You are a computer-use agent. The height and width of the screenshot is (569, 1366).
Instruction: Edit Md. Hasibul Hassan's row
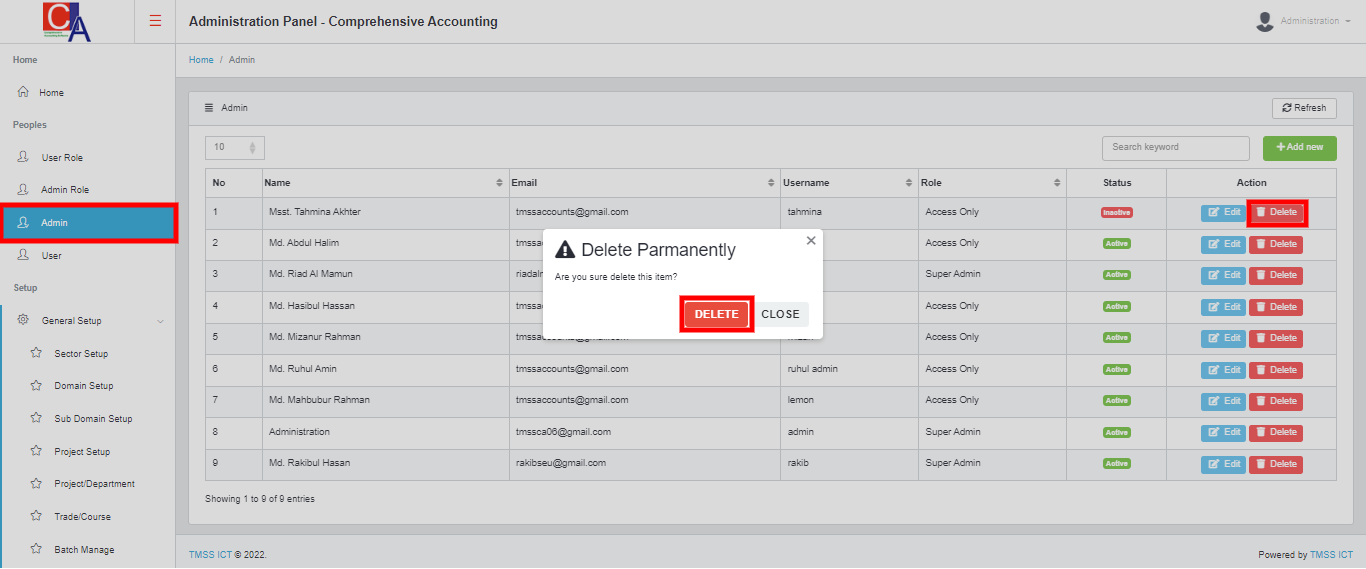coord(1223,307)
